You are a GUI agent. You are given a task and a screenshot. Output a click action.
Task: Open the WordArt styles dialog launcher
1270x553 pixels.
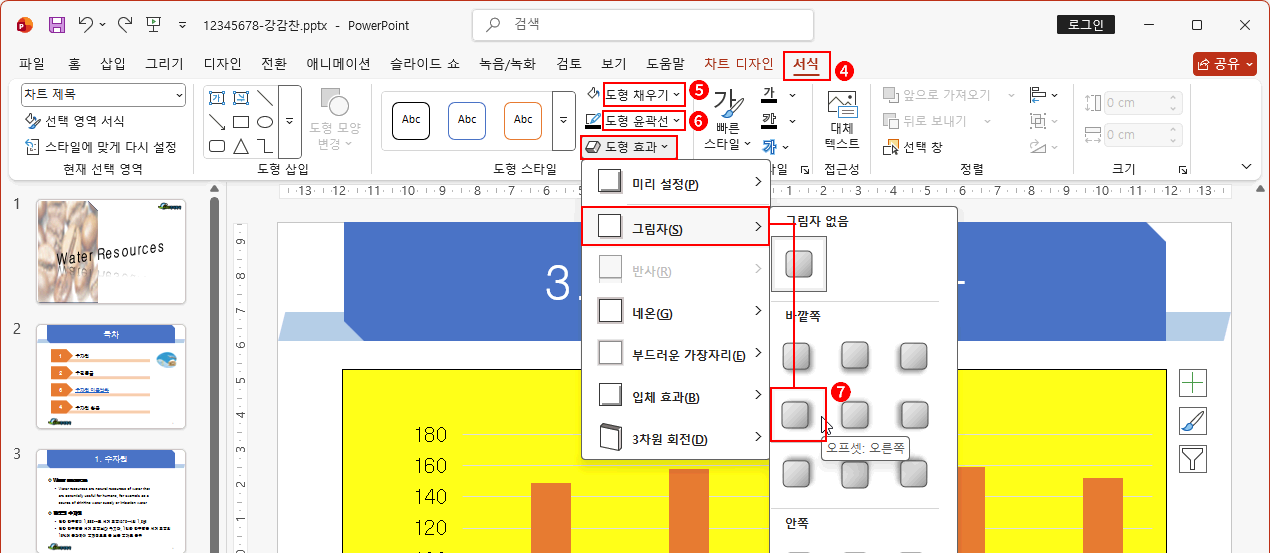[805, 170]
